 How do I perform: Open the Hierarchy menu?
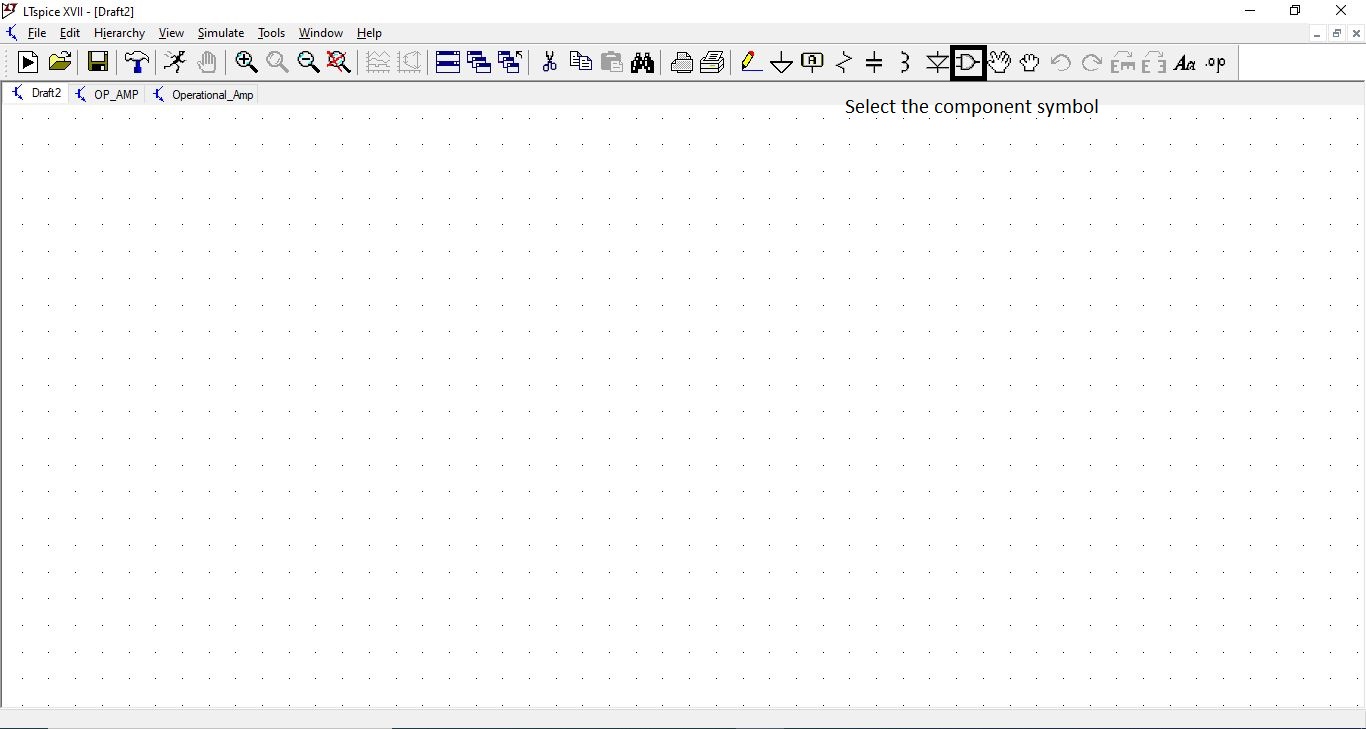click(119, 33)
